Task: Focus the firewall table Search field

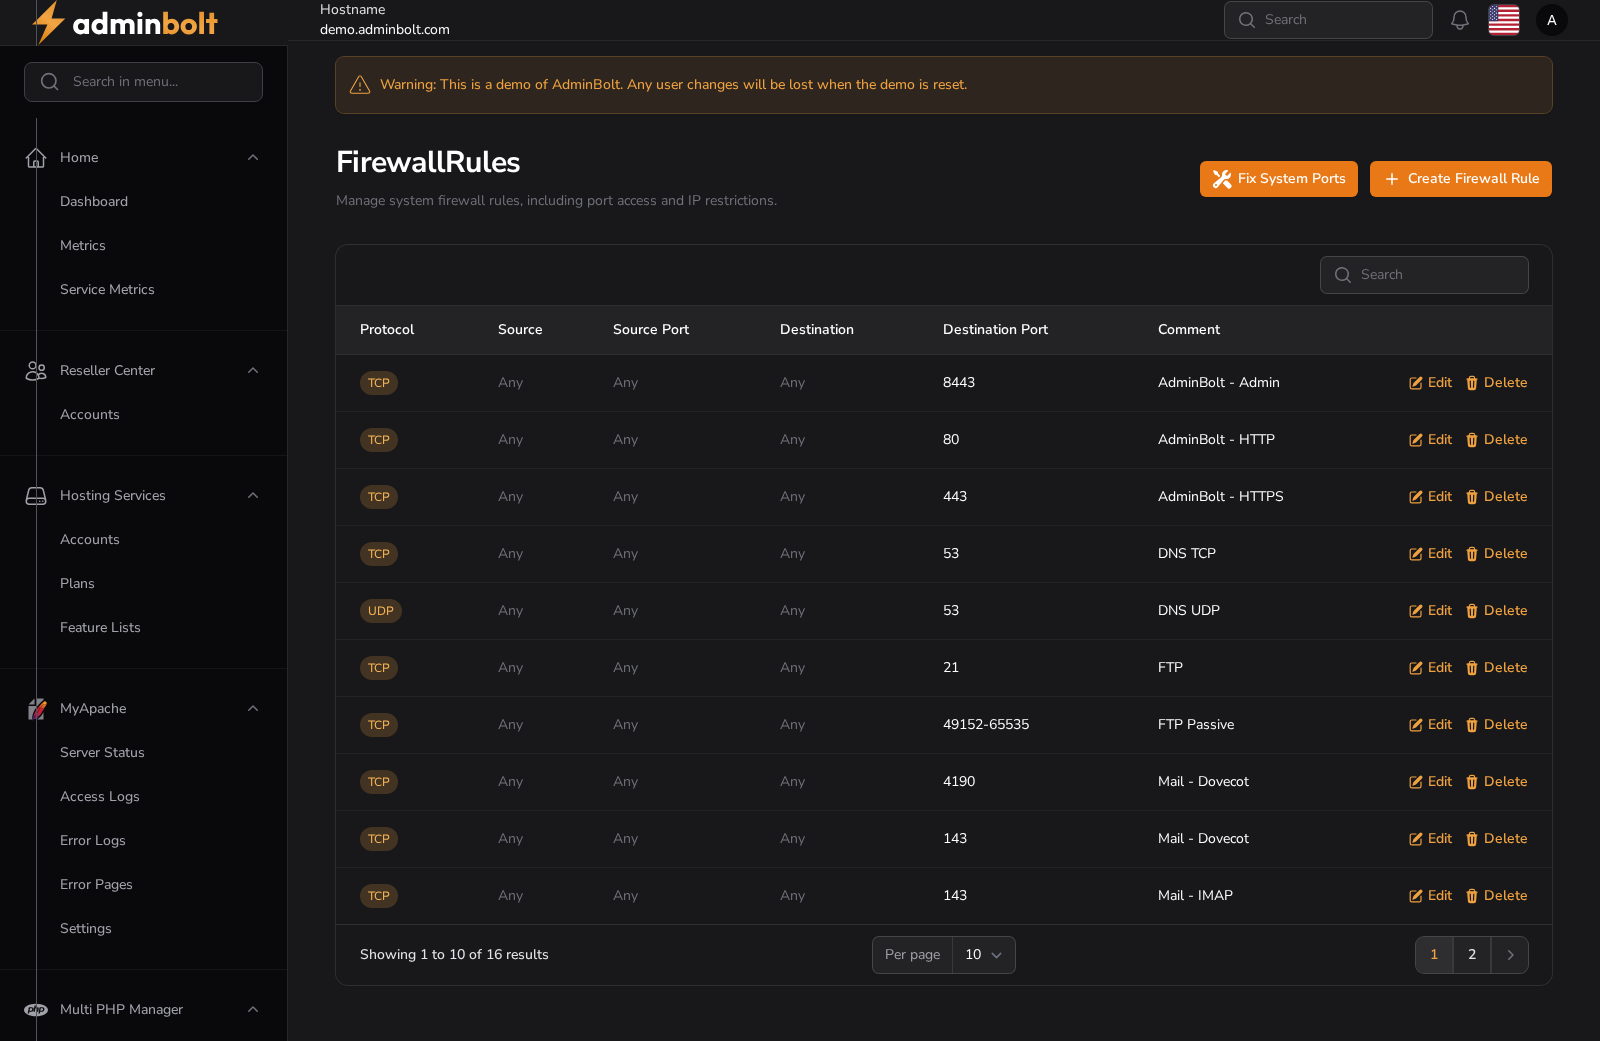Action: (1424, 275)
